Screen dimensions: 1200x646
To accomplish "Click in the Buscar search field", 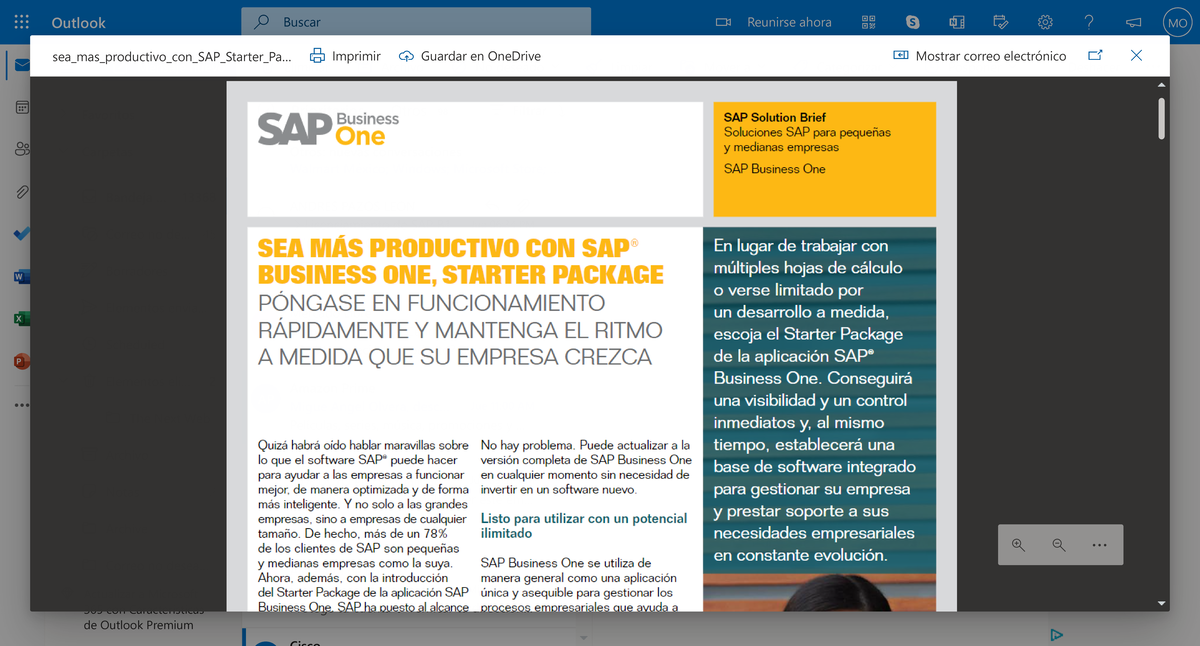I will point(417,21).
